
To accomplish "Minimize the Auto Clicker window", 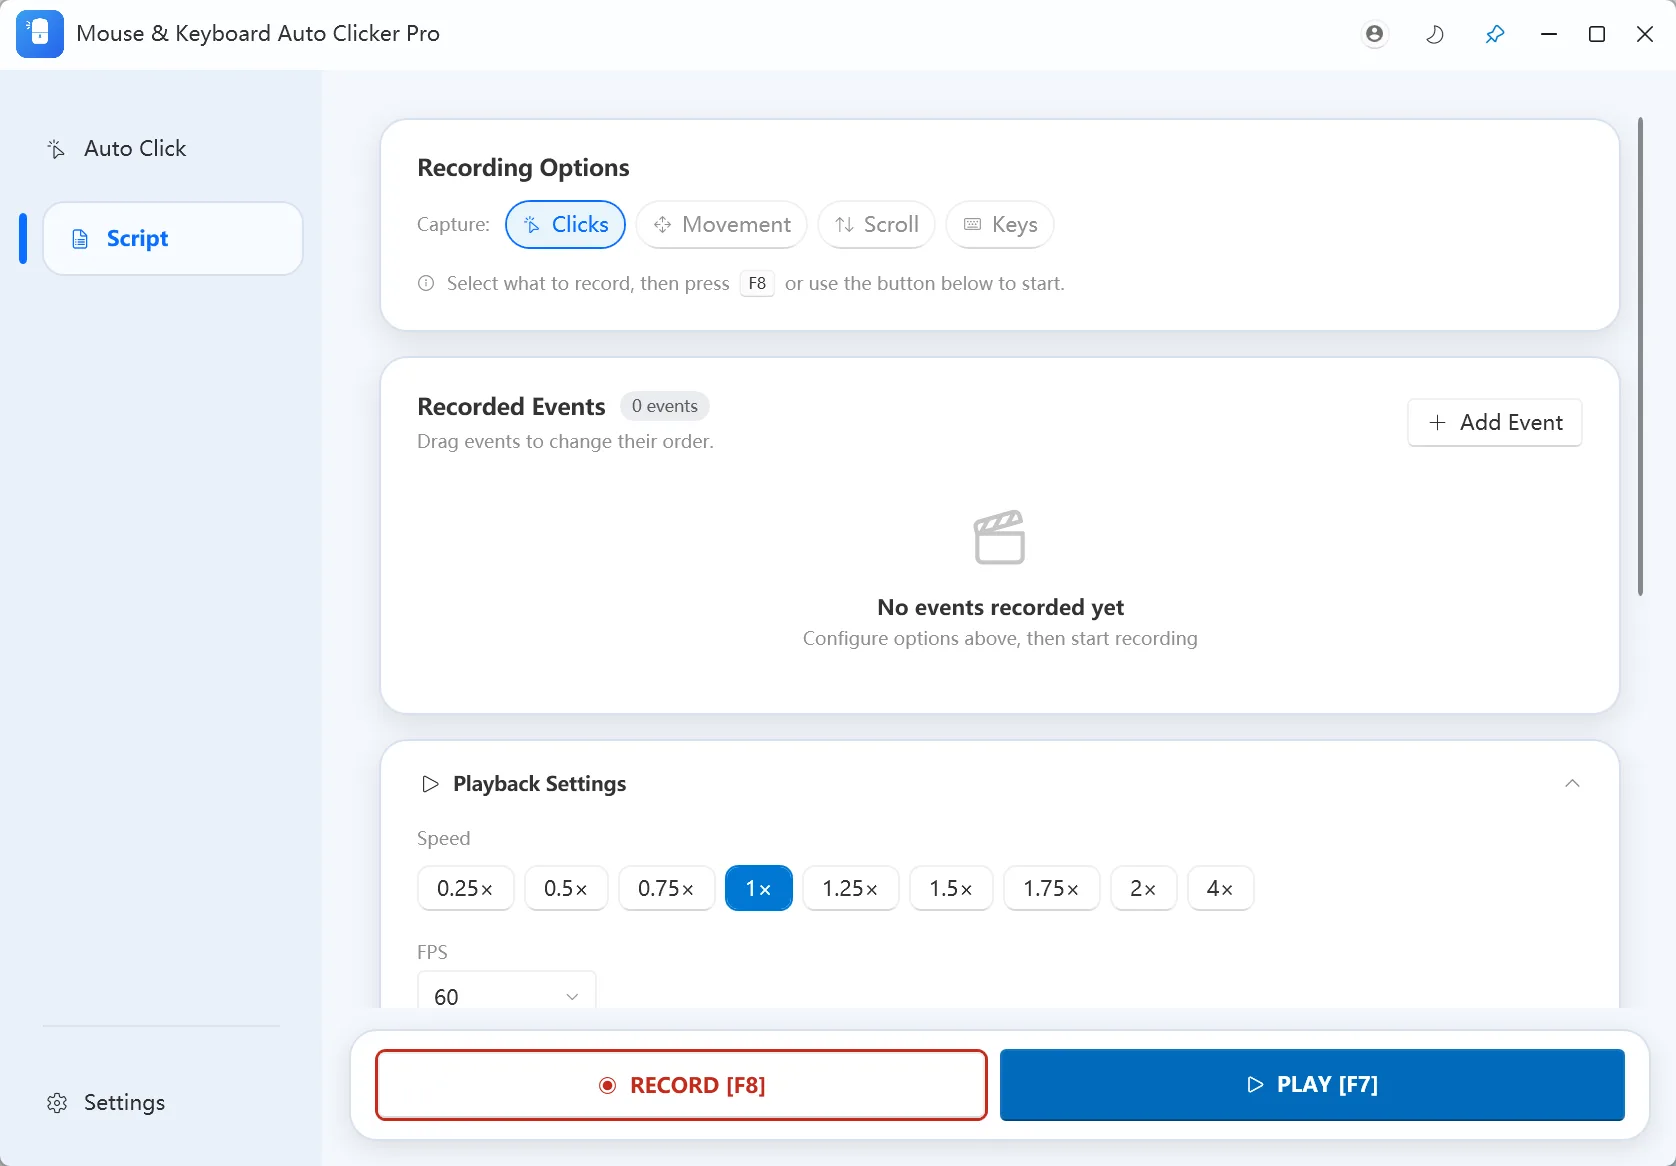I will 1549,34.
